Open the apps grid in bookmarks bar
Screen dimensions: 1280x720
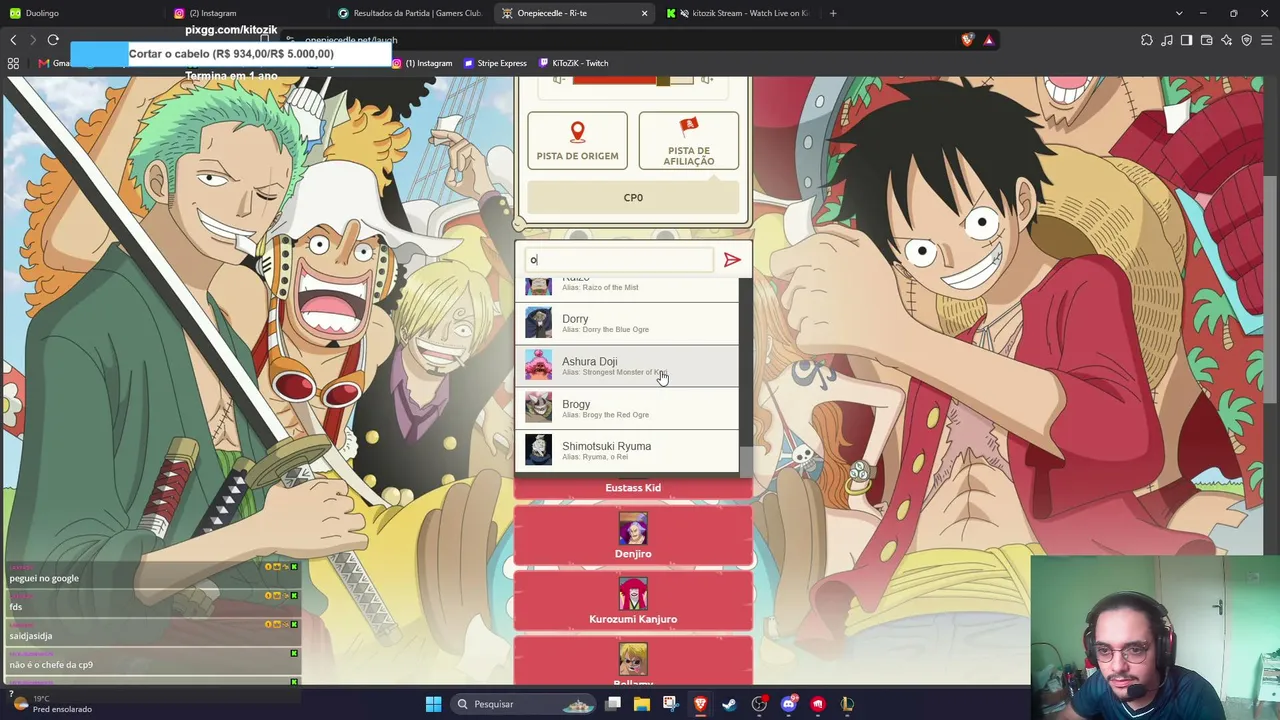coord(13,63)
